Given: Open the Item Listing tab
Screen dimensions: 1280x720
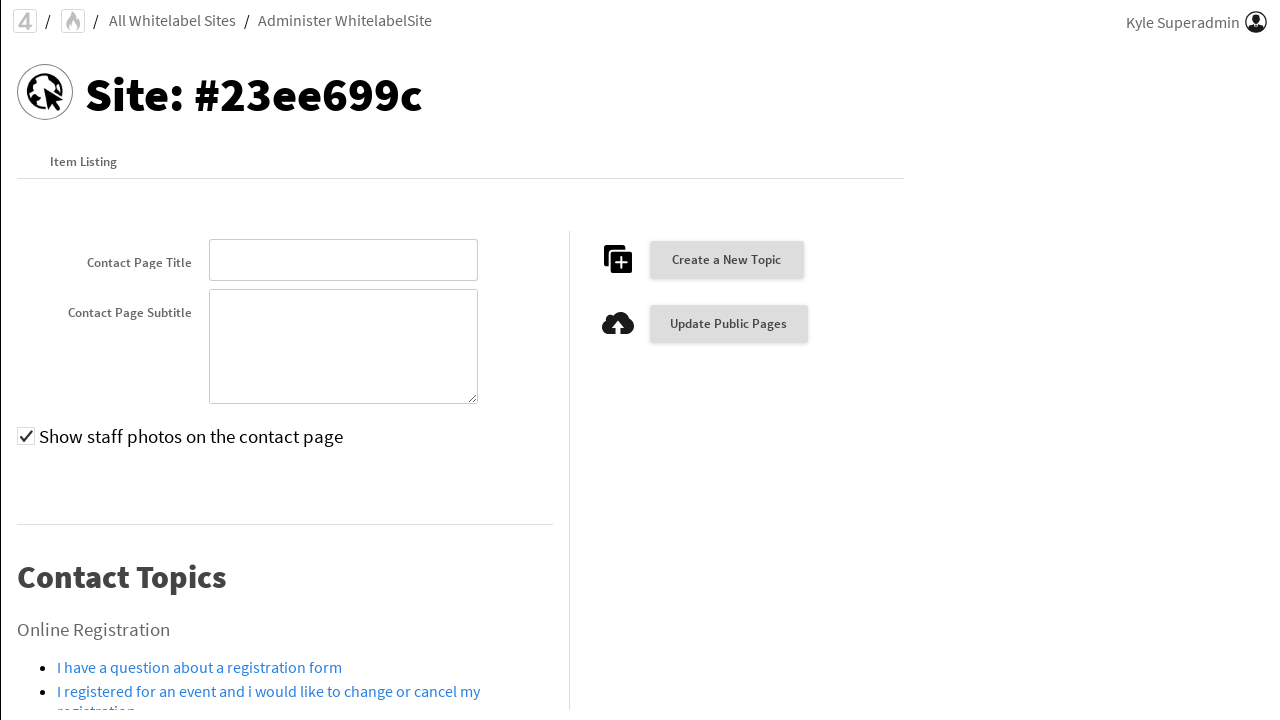Looking at the screenshot, I should click(x=83, y=162).
